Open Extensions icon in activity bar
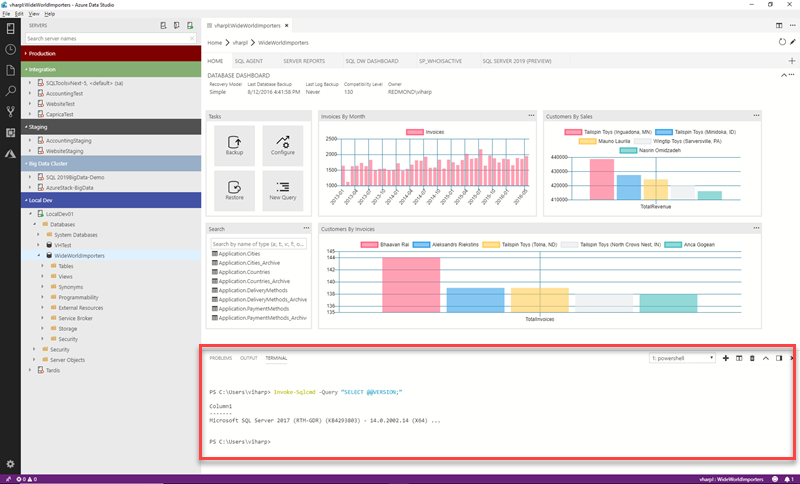 pos(10,133)
